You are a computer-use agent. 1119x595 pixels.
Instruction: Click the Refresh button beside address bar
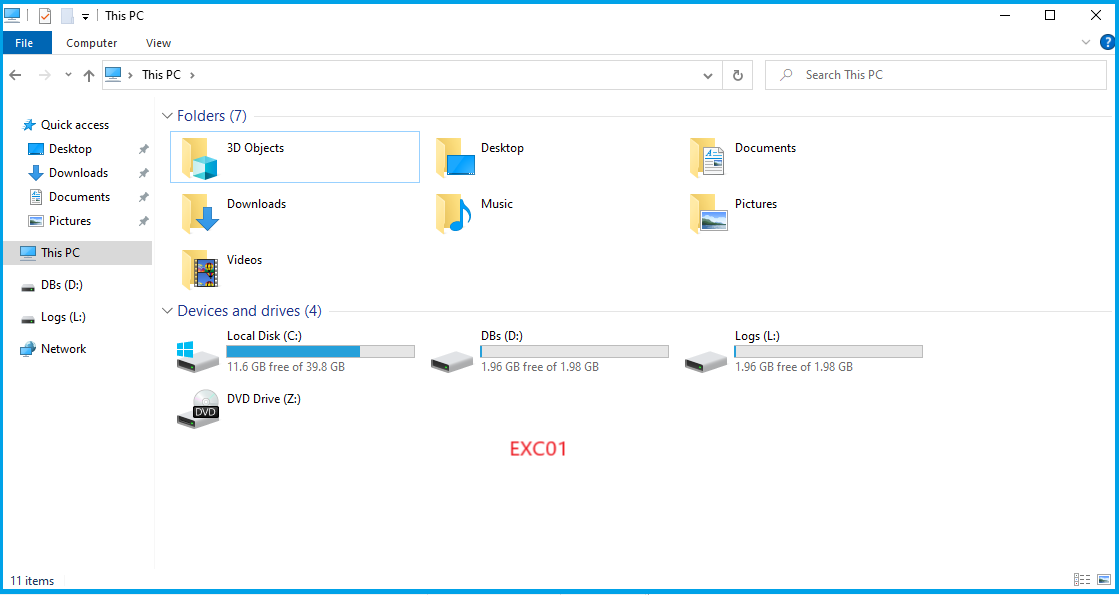(738, 75)
